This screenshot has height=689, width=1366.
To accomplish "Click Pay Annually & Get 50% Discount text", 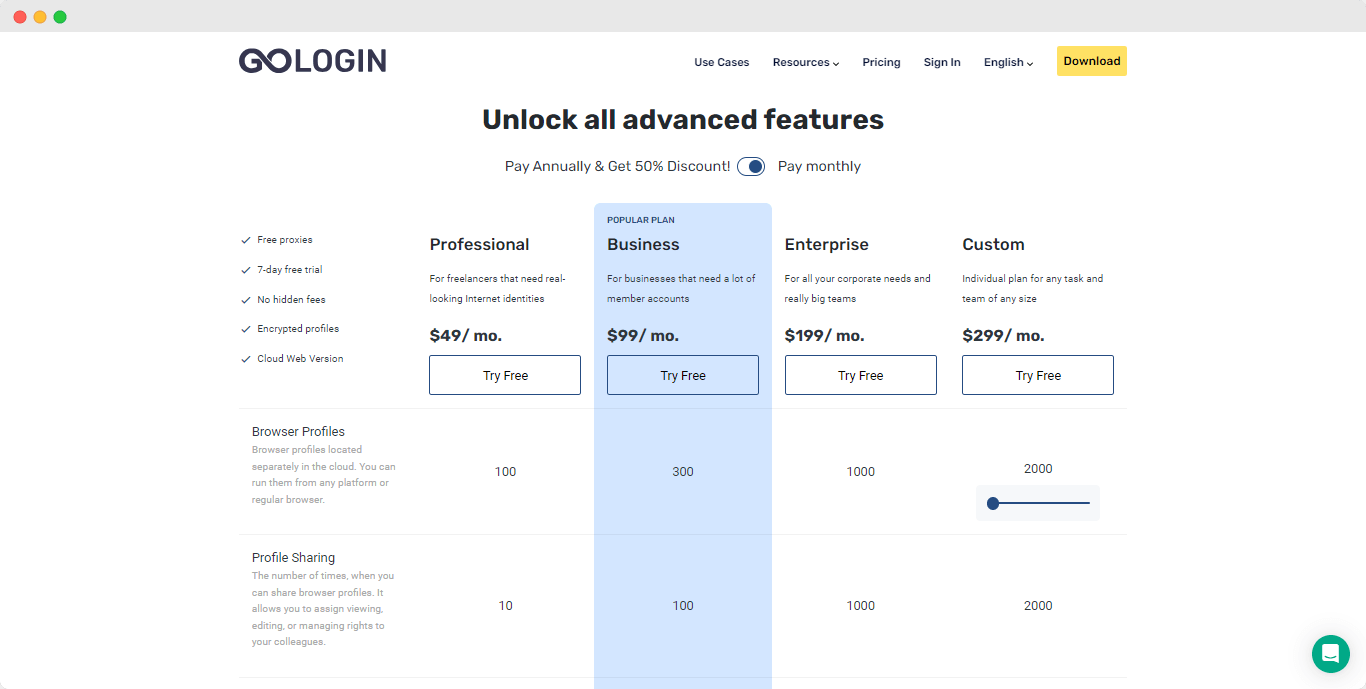I will point(617,166).
